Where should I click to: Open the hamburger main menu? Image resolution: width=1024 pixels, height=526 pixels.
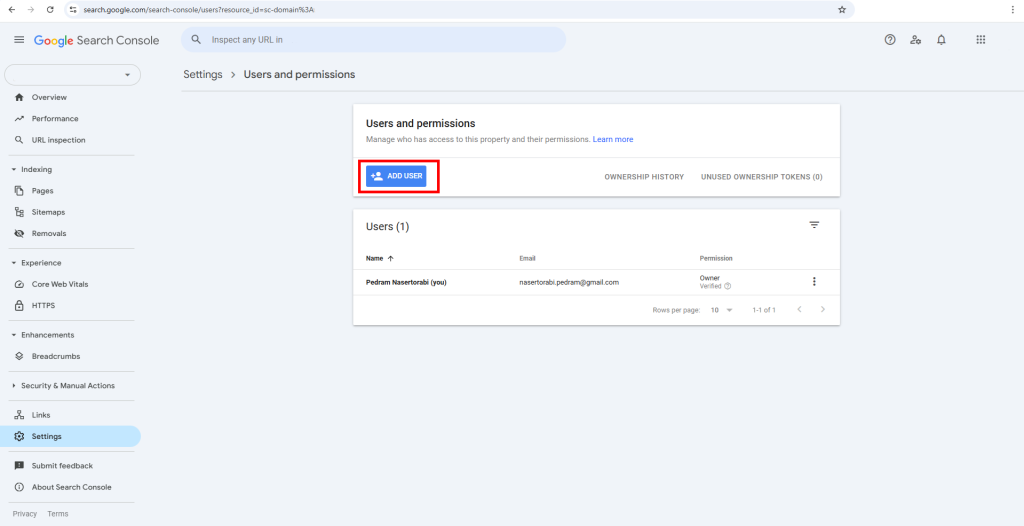point(18,40)
